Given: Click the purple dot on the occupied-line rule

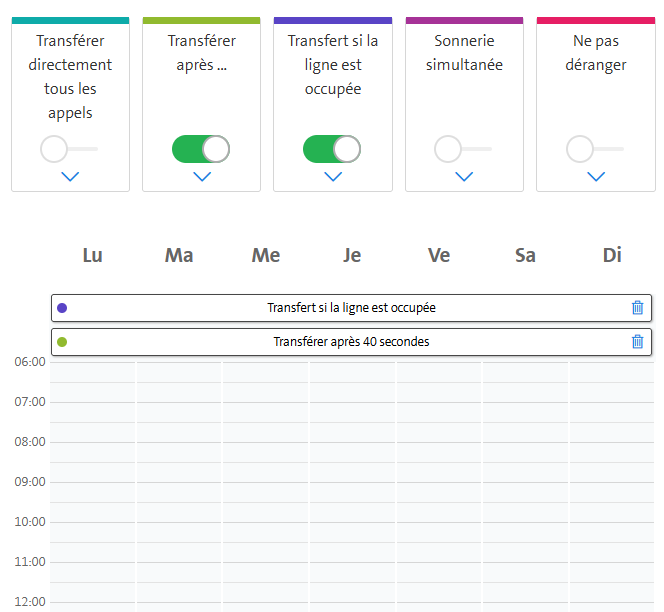Looking at the screenshot, I should [62, 308].
